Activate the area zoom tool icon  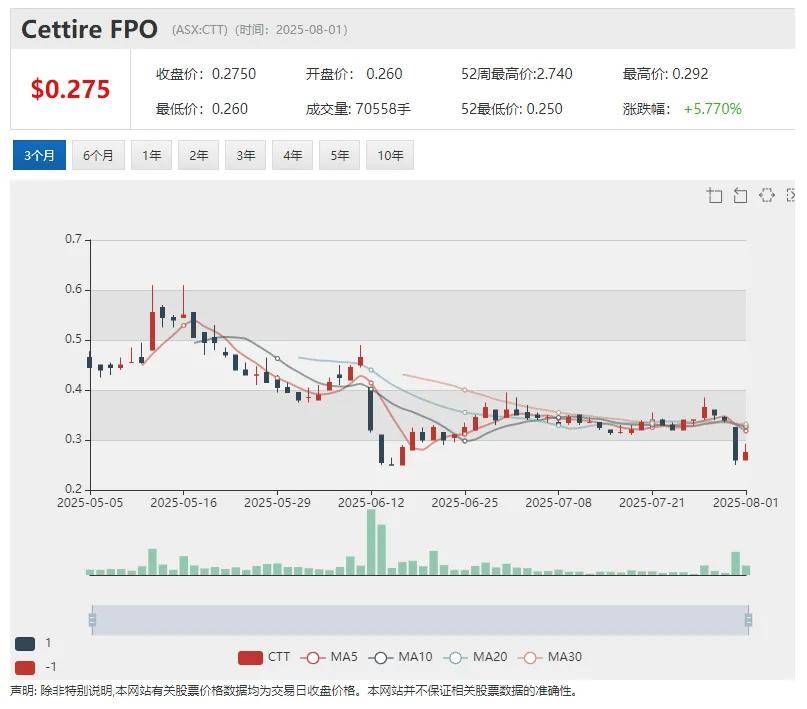tap(714, 195)
